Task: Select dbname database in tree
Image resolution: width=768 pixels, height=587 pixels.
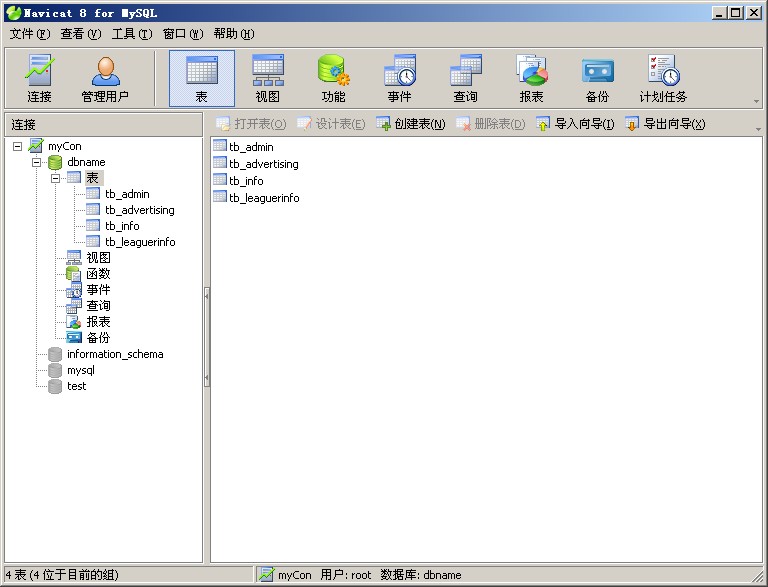Action: (86, 162)
